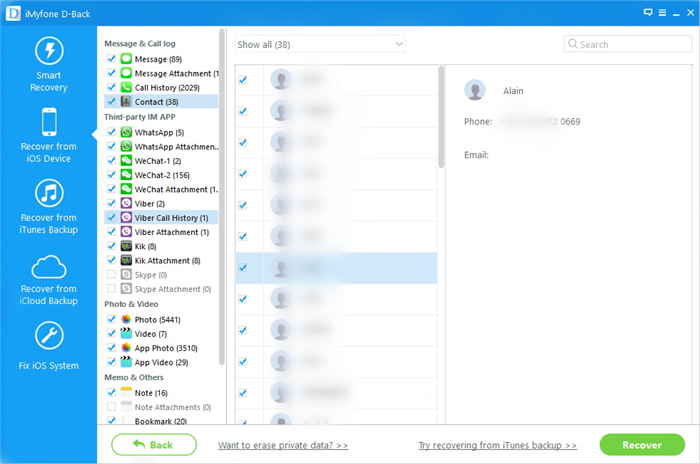Click the phone number ending 0669
The image size is (700, 464).
point(541,121)
